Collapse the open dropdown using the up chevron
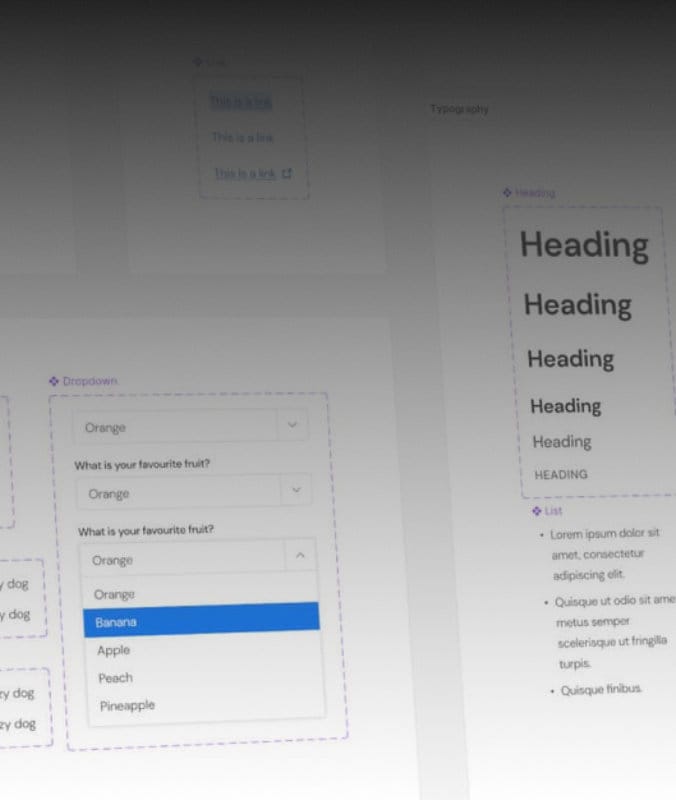Image resolution: width=676 pixels, height=800 pixels. coord(300,557)
